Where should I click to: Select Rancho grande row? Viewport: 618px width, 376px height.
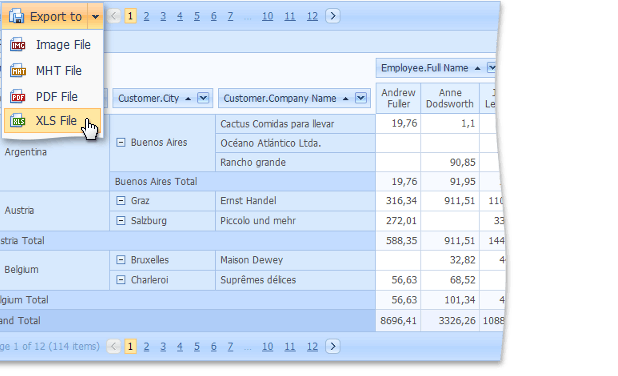point(295,162)
